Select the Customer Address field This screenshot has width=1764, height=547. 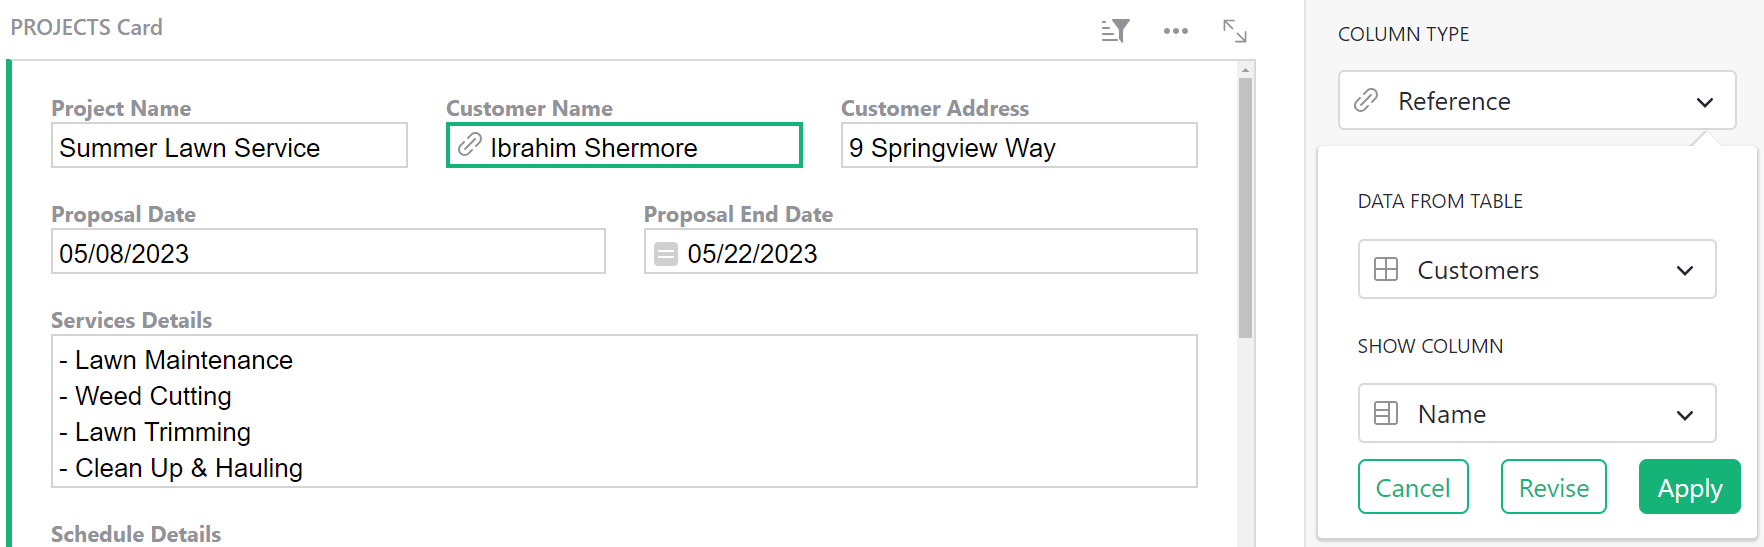tap(1019, 146)
